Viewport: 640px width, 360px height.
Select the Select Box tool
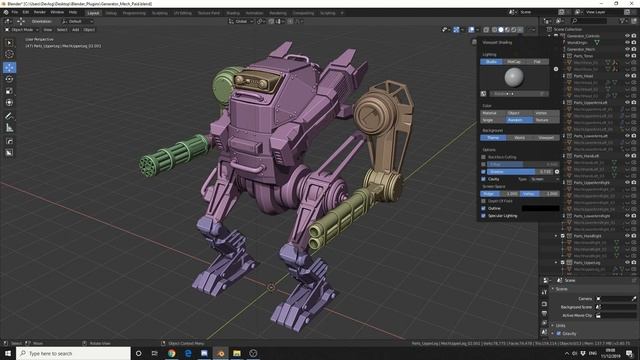point(9,43)
